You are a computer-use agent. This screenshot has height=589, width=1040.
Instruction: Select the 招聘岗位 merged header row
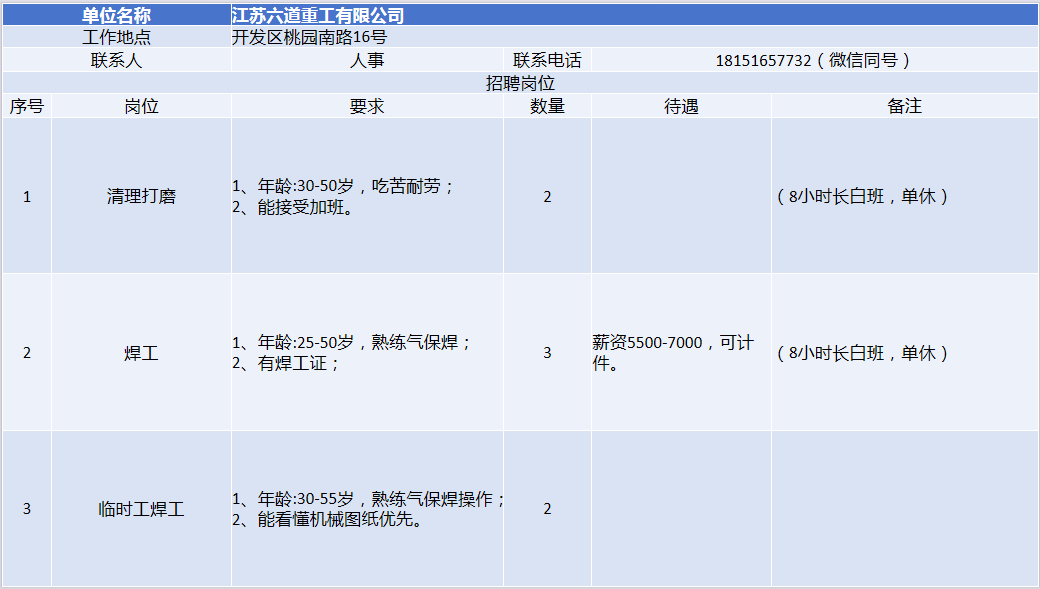(520, 83)
